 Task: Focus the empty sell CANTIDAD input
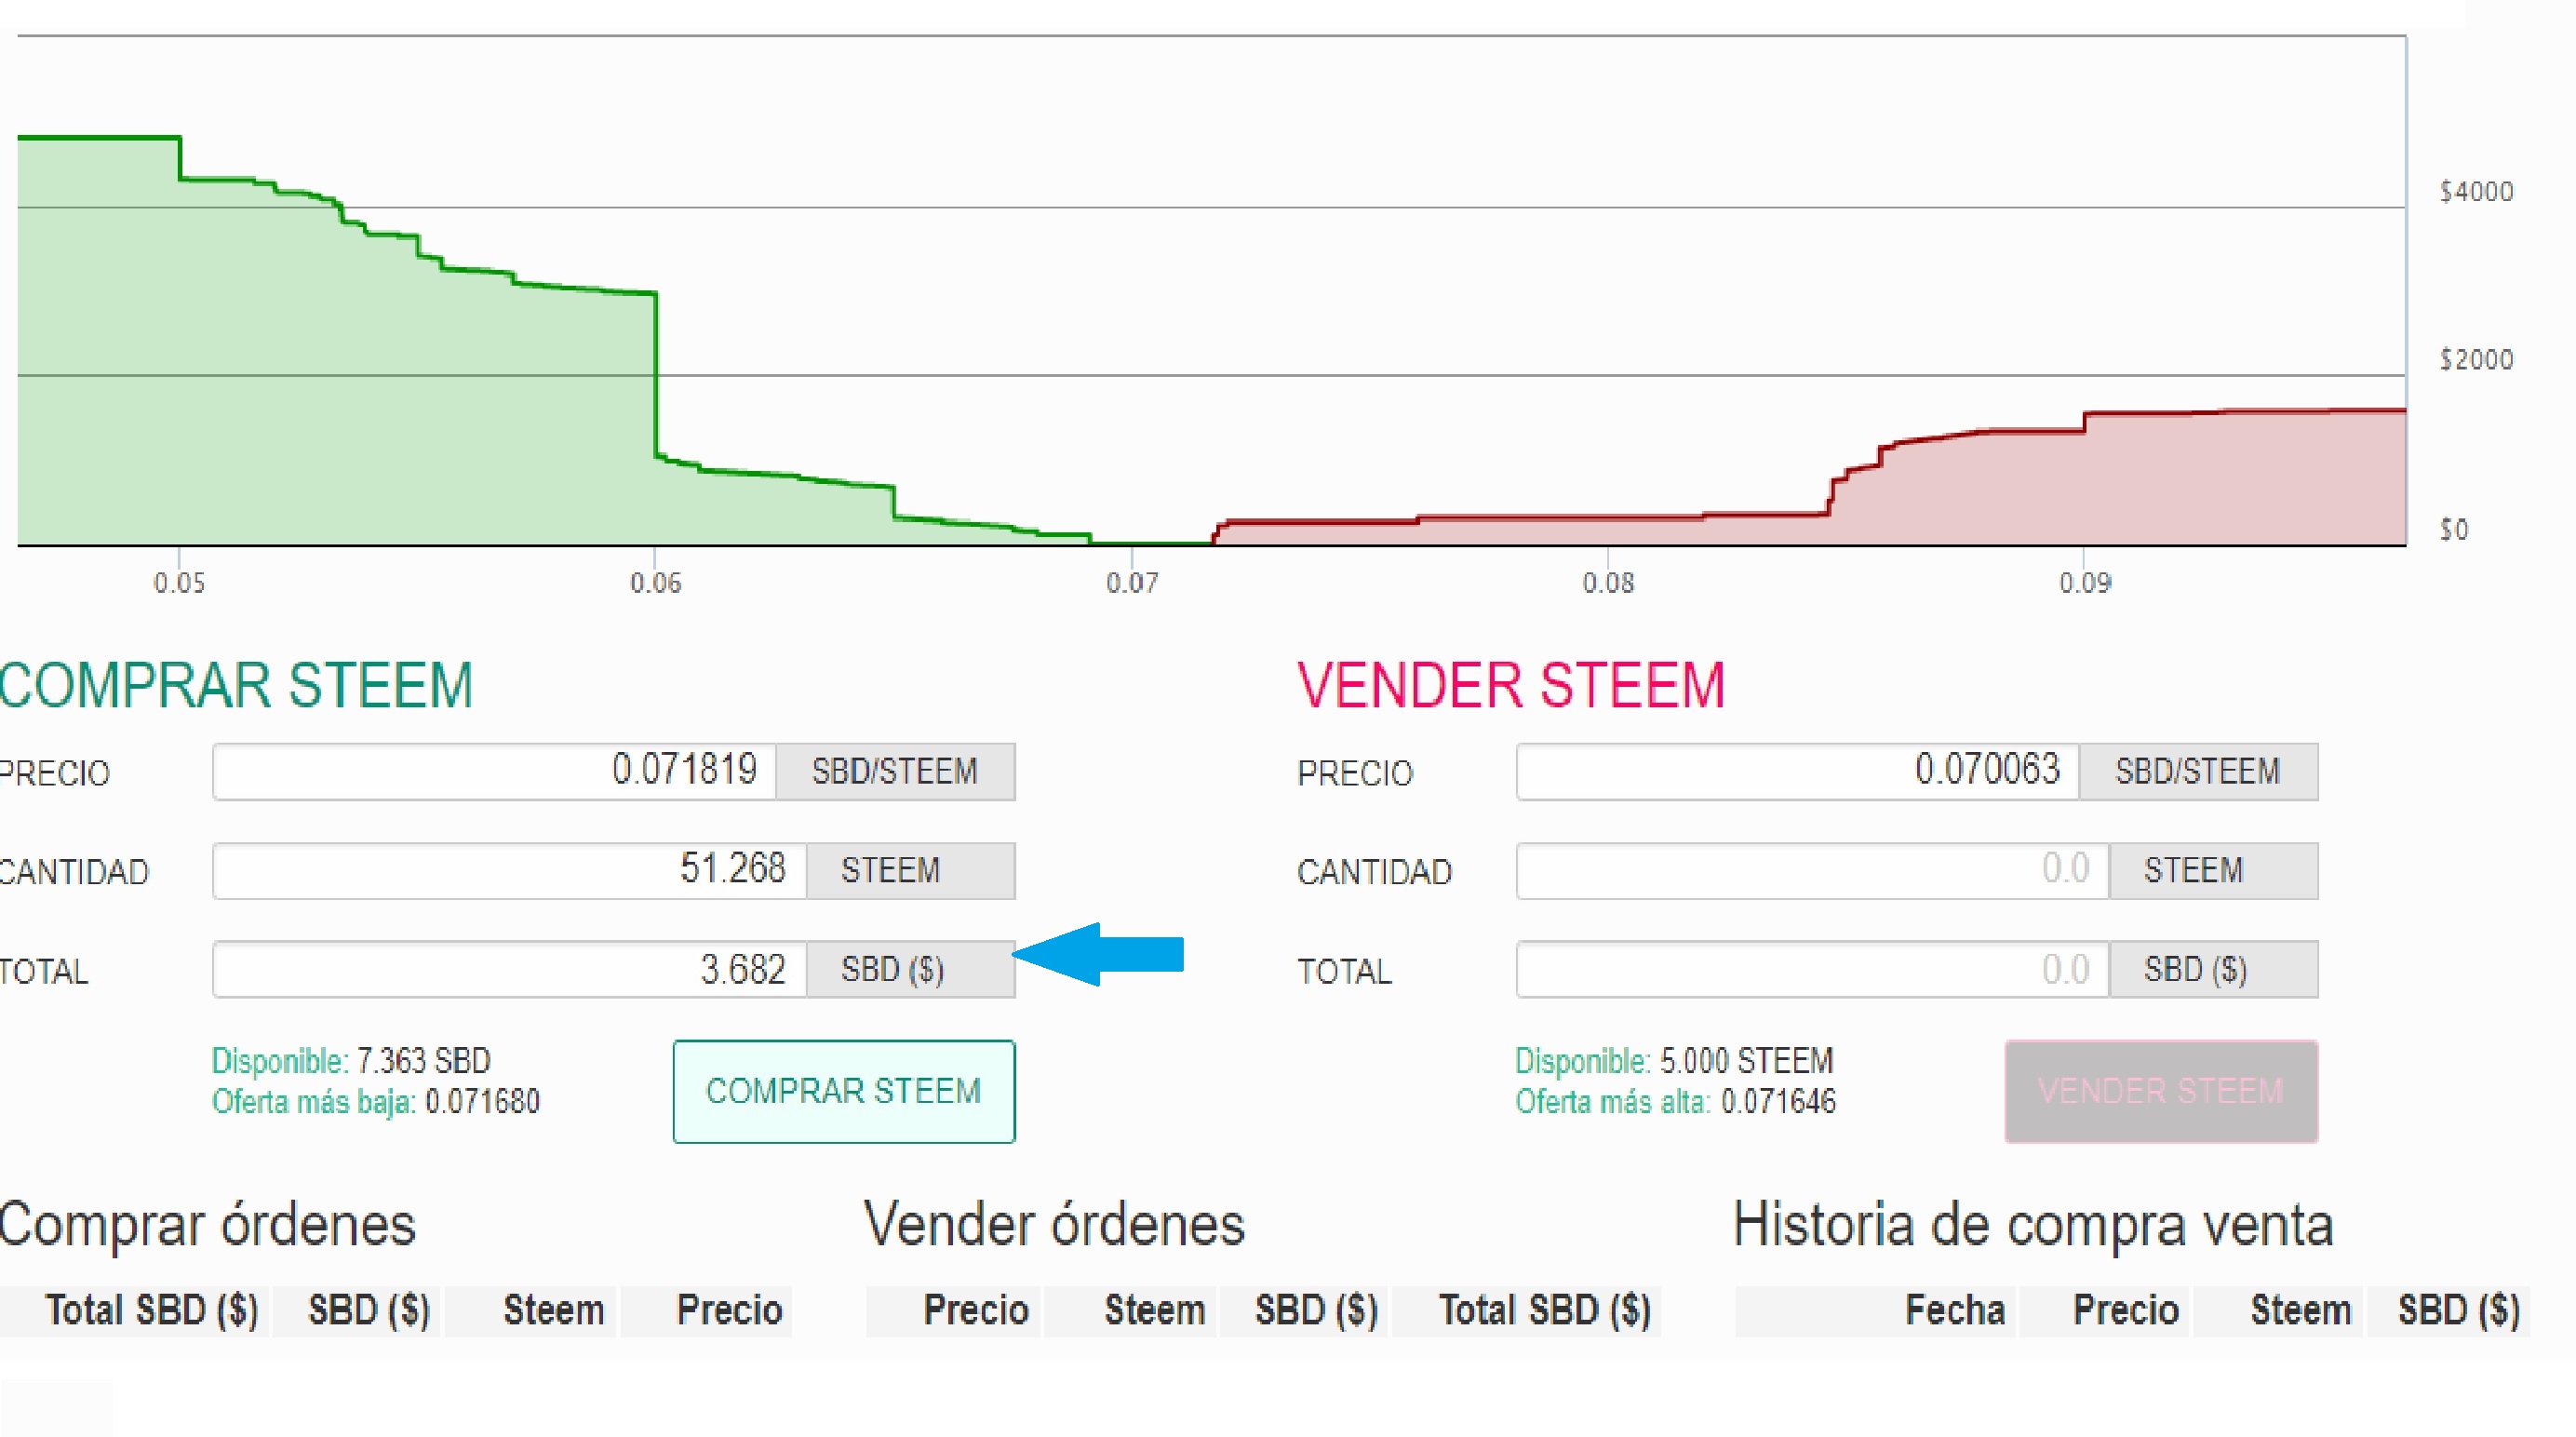click(x=1813, y=870)
